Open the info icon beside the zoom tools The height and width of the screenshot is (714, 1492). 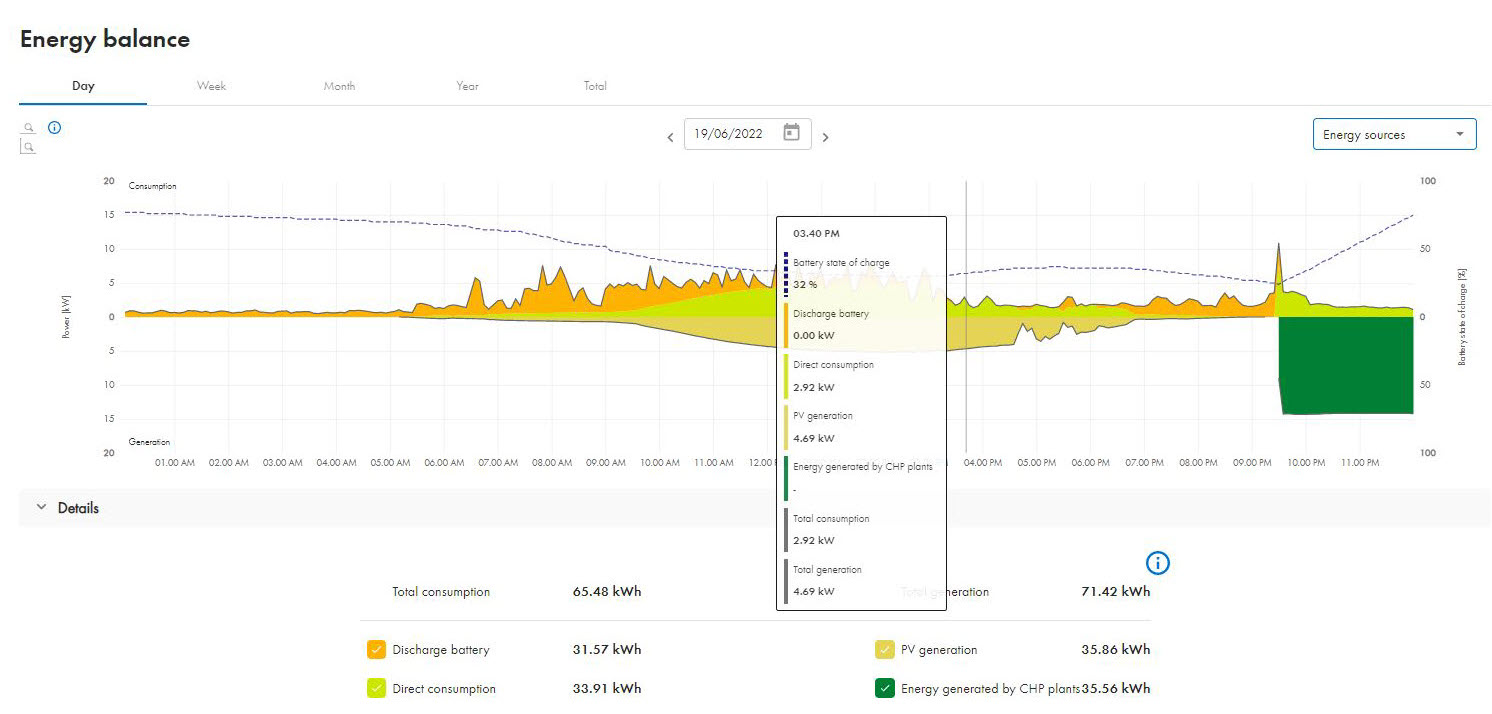(x=55, y=128)
